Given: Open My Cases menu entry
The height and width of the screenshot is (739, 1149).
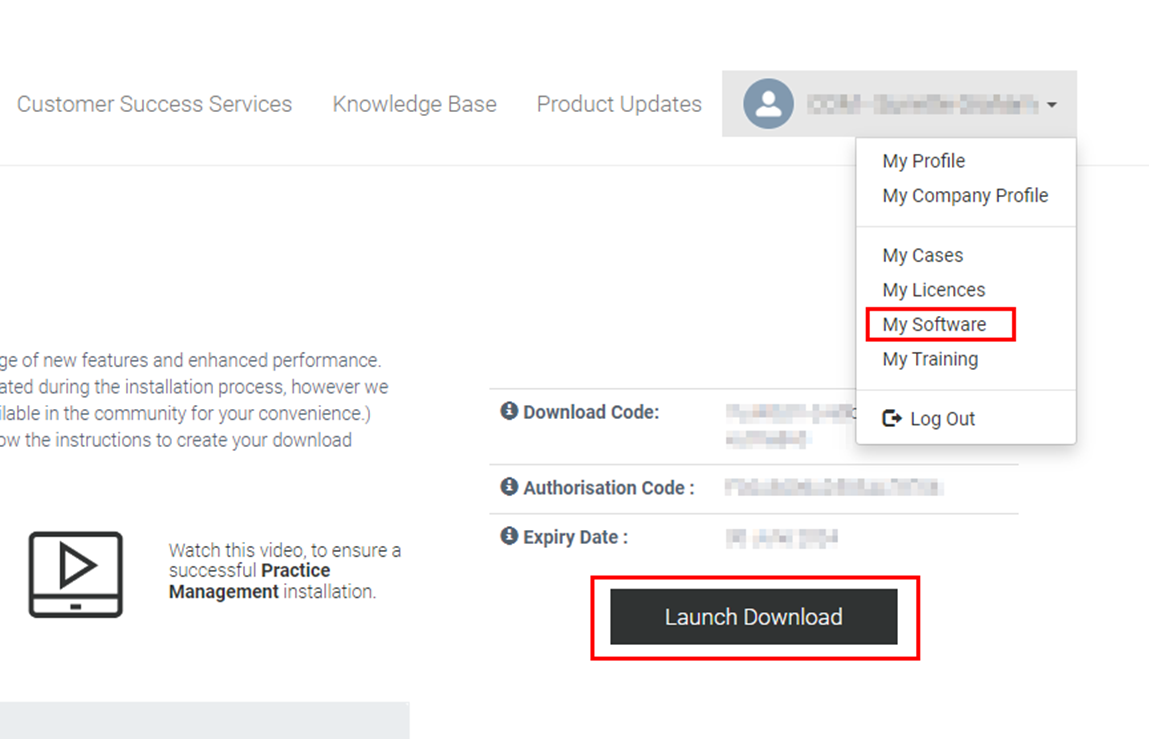Looking at the screenshot, I should (922, 256).
